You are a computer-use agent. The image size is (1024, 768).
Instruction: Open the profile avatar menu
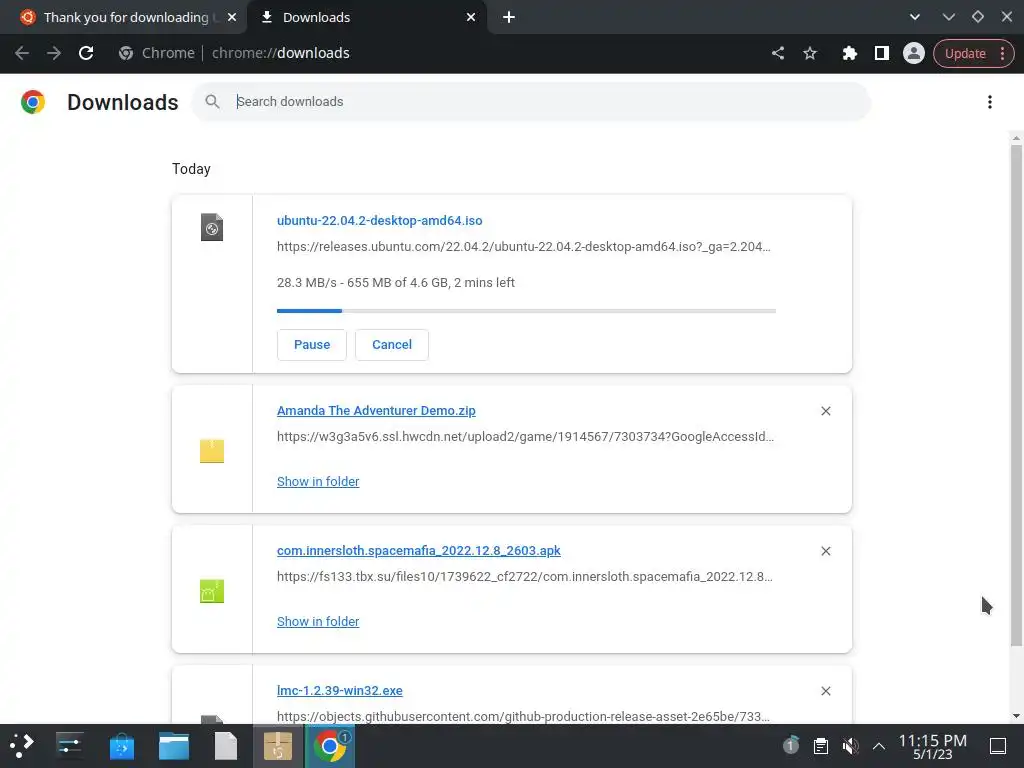[x=914, y=53]
